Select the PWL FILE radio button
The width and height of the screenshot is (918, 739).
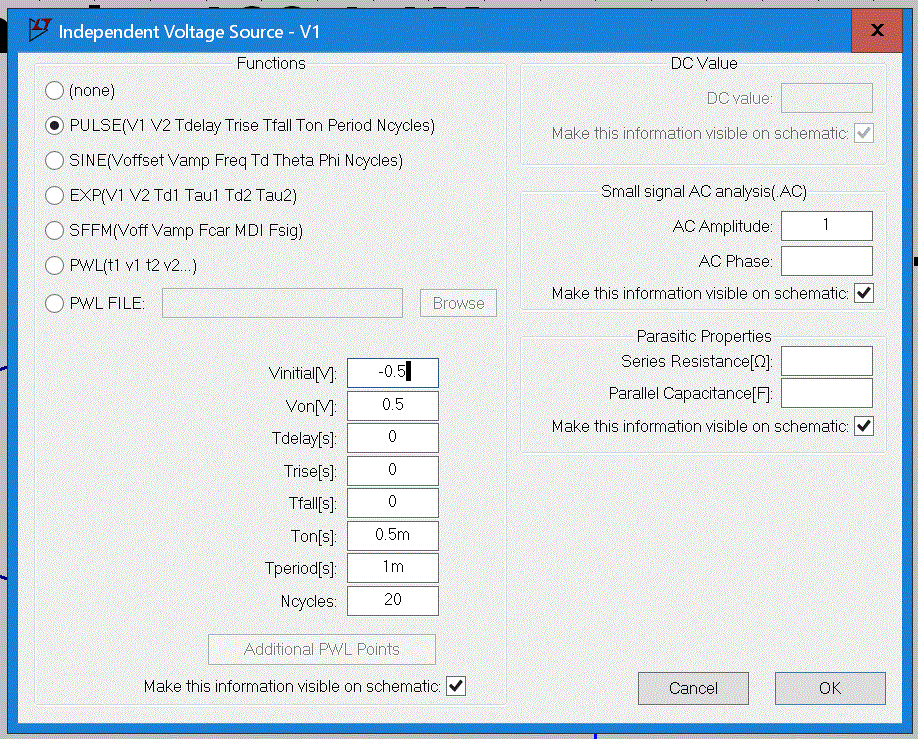click(54, 303)
